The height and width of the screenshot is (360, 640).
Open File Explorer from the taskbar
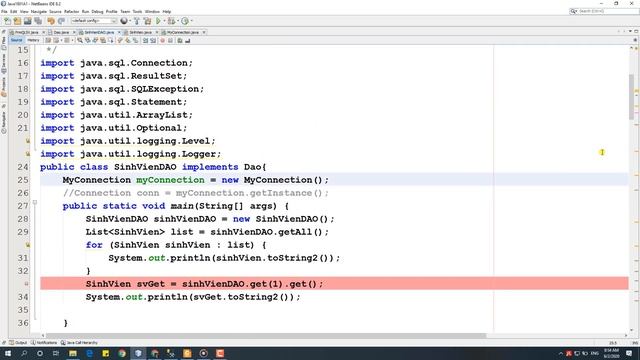(x=73, y=353)
